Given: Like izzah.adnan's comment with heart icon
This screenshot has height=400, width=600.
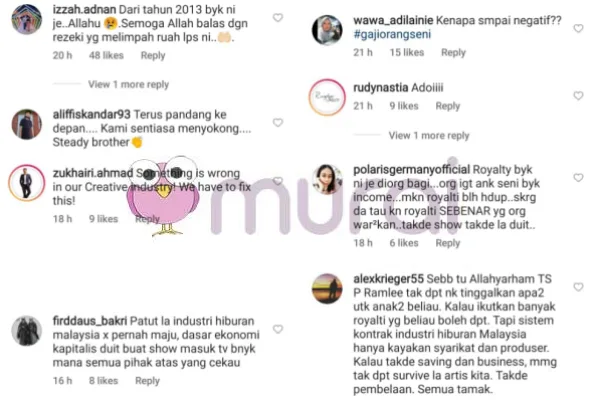Looking at the screenshot, I should point(278,18).
